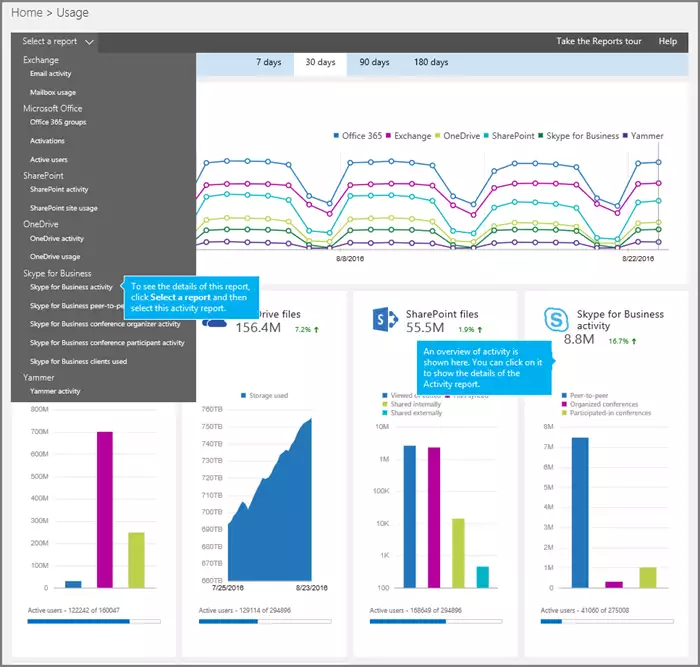
Task: Select the OneDrive usage report
Action: click(54, 257)
